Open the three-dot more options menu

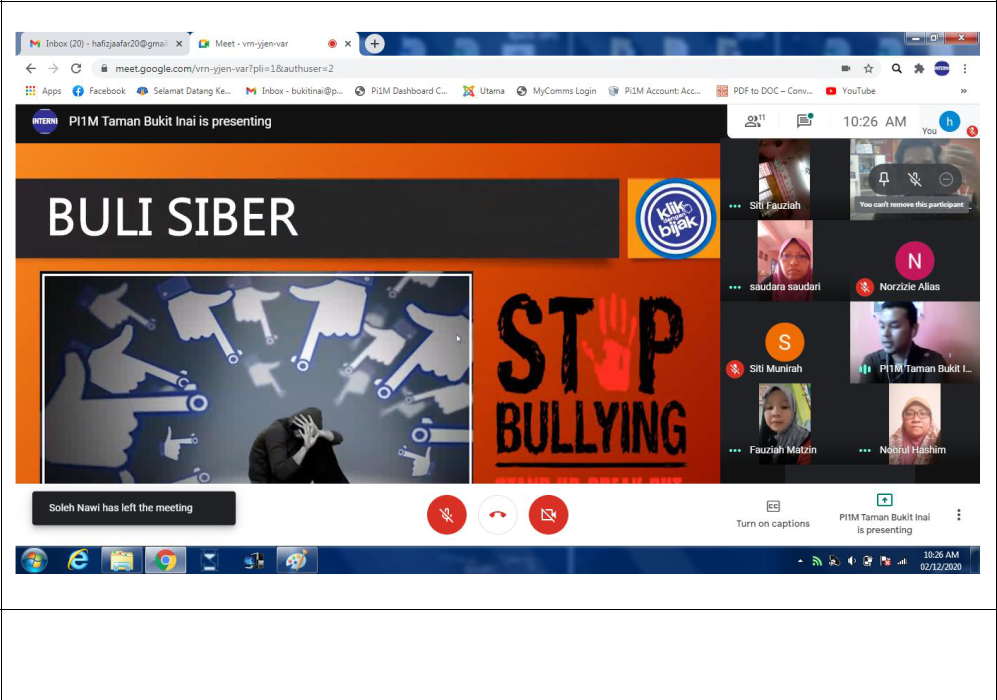click(x=958, y=515)
